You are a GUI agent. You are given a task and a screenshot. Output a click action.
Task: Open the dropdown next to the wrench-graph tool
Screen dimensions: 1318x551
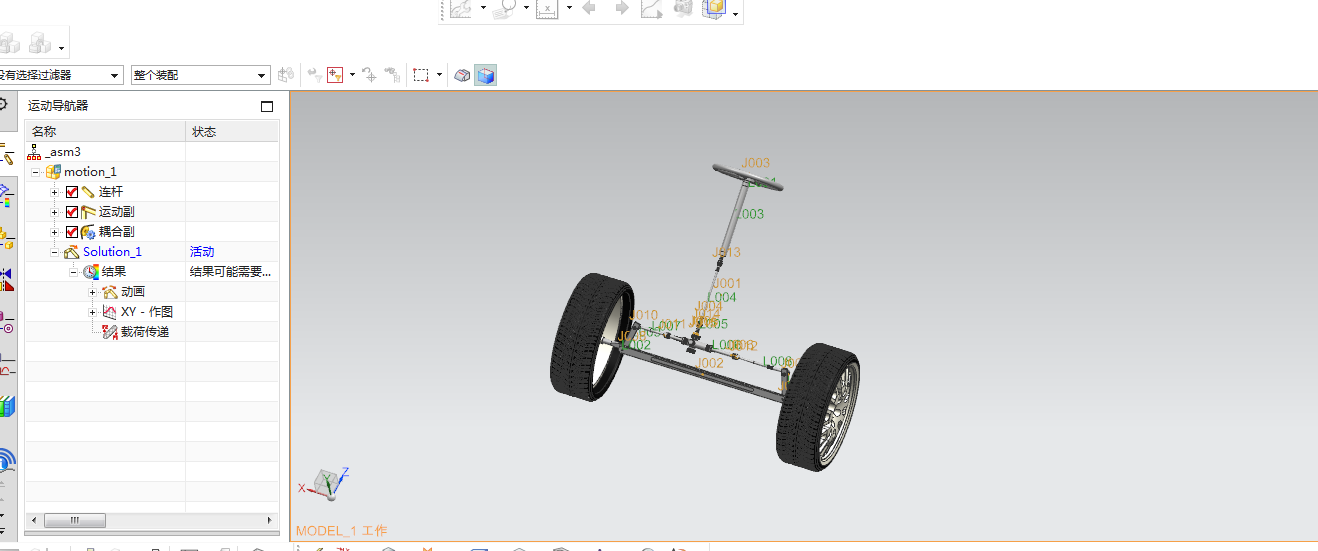tap(483, 8)
